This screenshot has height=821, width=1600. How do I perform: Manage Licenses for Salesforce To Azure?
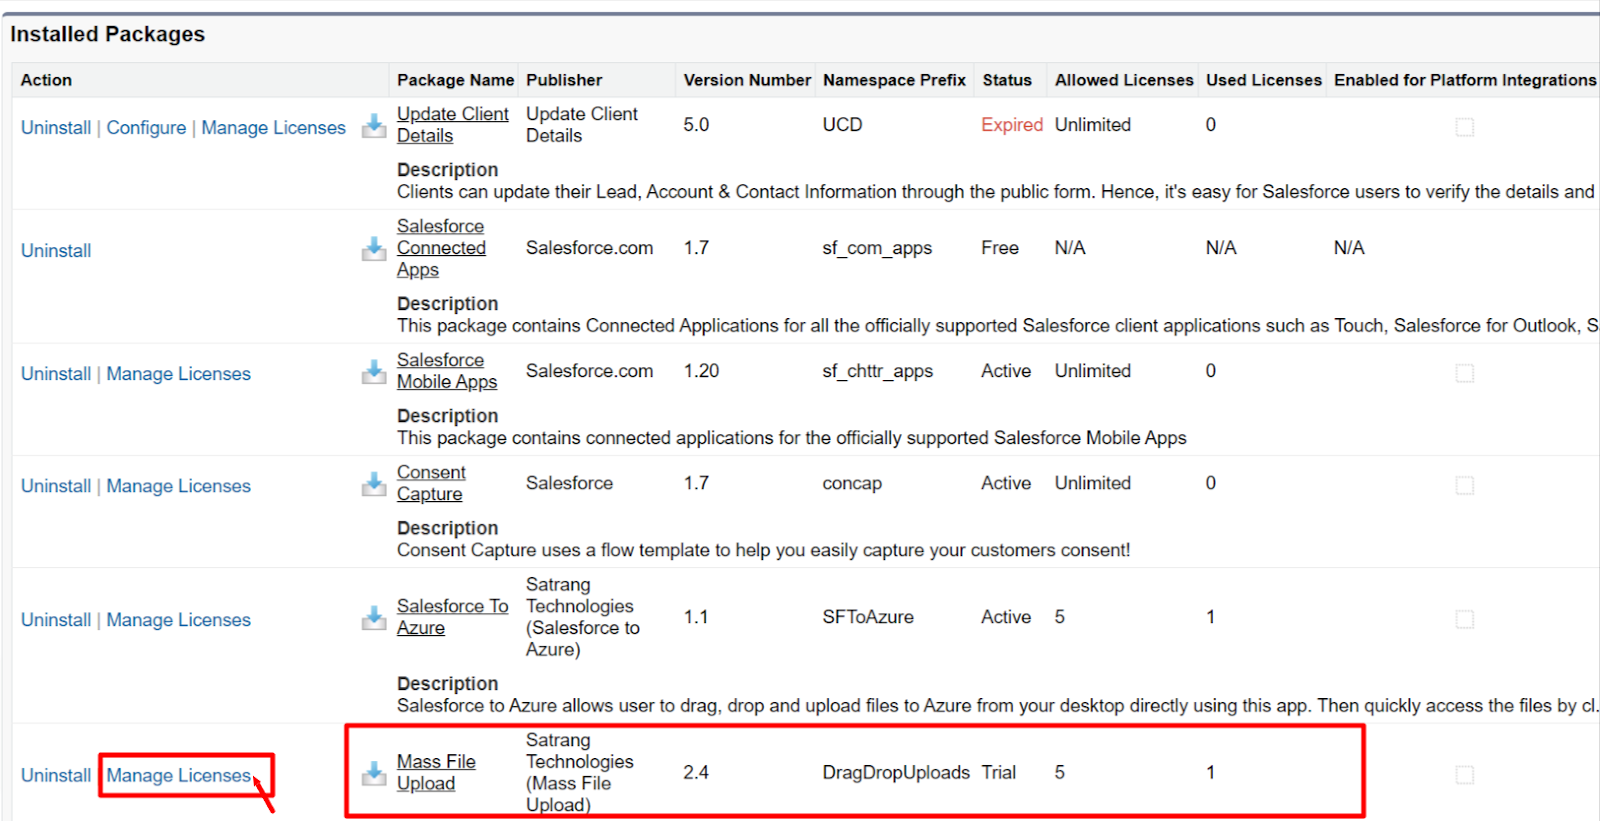pos(179,620)
